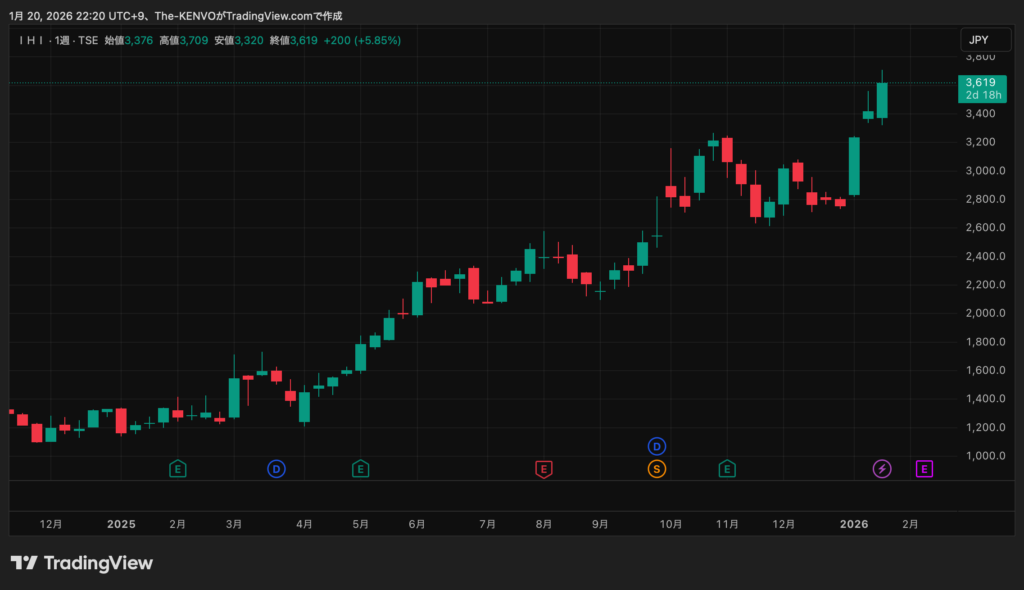Click the TradingView logo at bottom left

click(82, 563)
